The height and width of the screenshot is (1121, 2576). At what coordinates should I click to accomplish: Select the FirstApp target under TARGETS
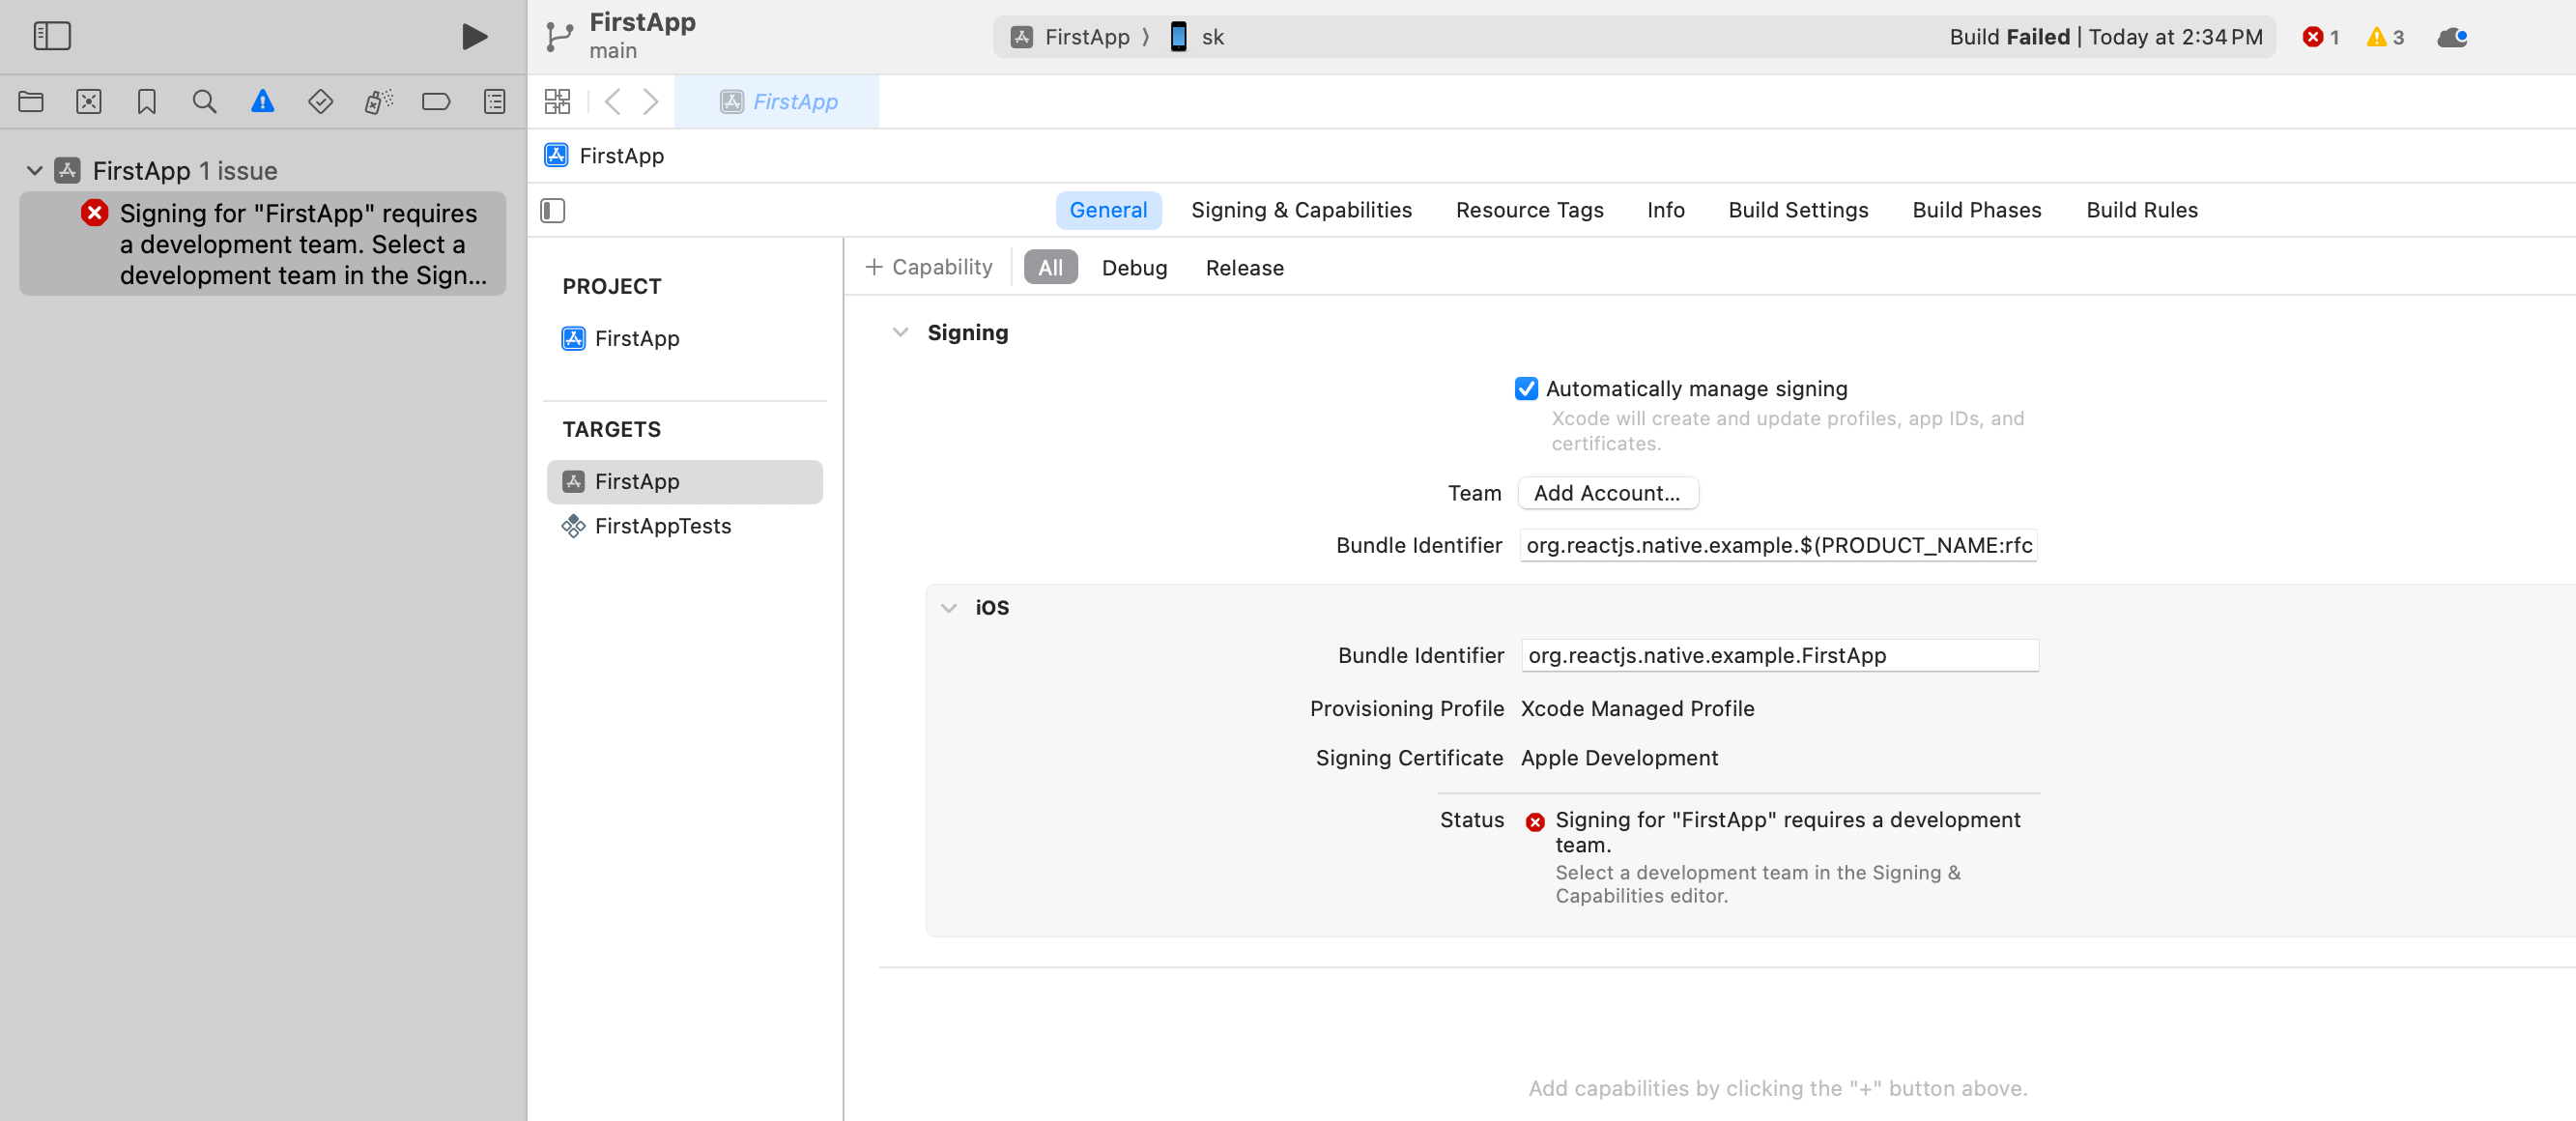685,482
